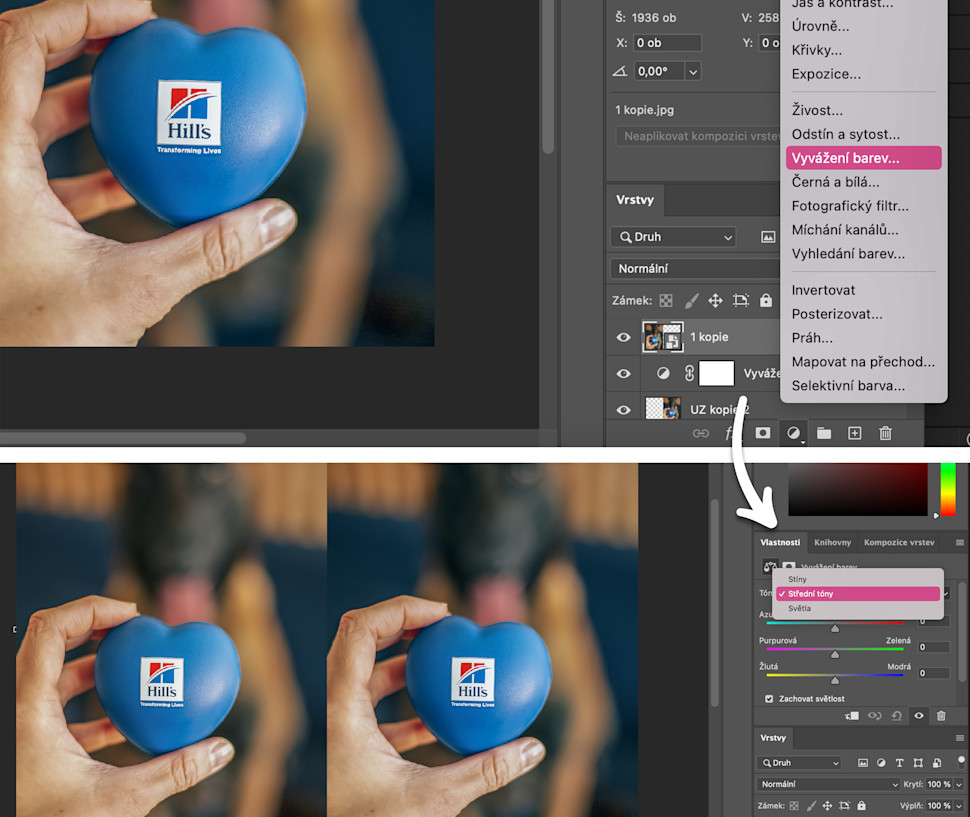
Task: View previous state icon in Vlastnosti
Action: coord(874,716)
